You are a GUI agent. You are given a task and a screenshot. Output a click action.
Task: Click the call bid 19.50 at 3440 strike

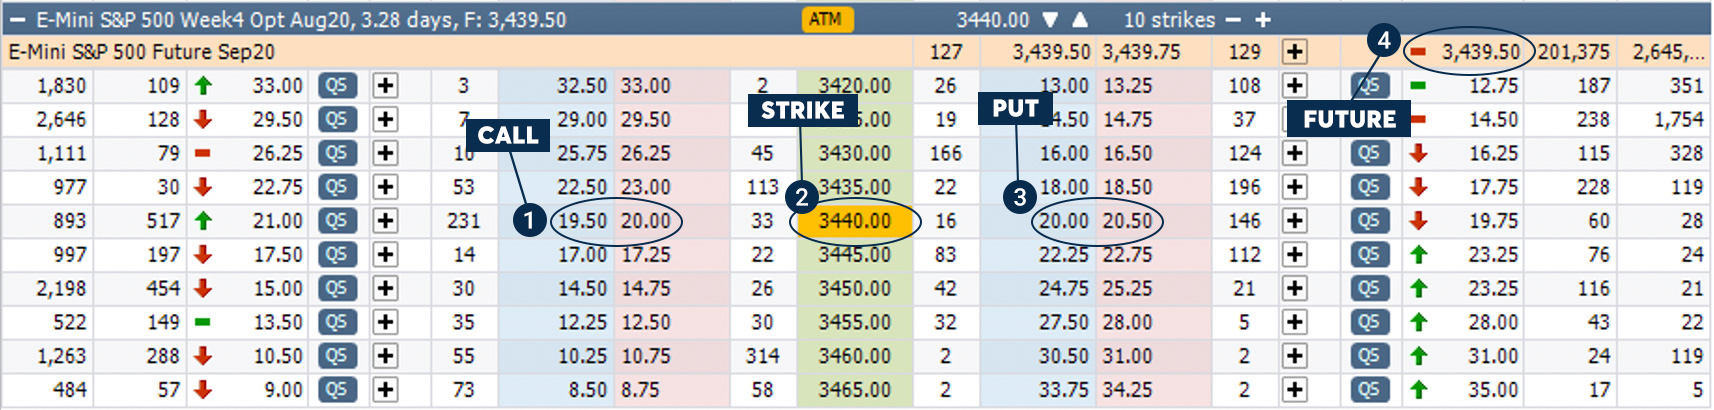pos(582,221)
